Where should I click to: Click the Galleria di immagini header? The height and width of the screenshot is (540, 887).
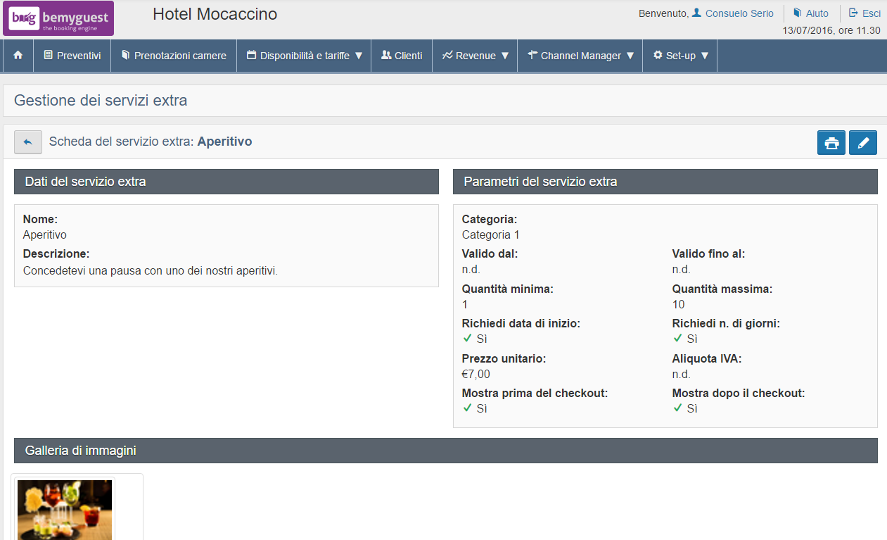click(446, 451)
